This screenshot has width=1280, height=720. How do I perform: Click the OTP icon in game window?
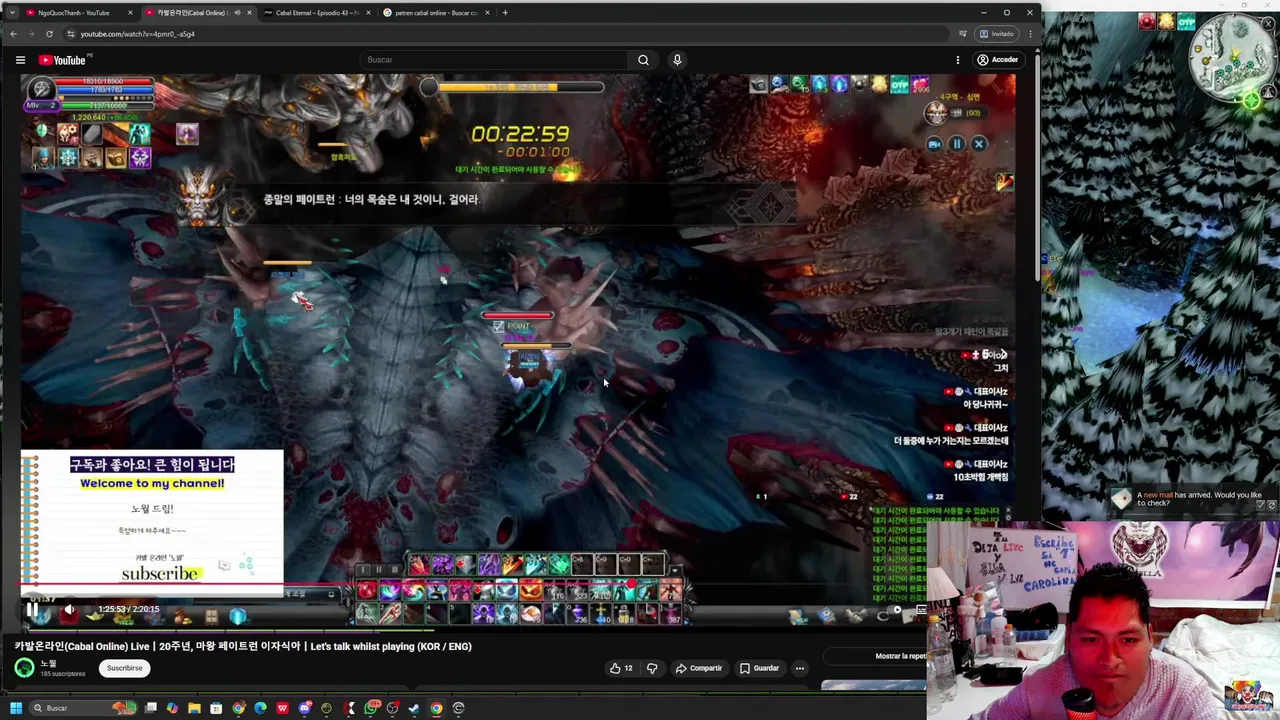[x=1186, y=21]
